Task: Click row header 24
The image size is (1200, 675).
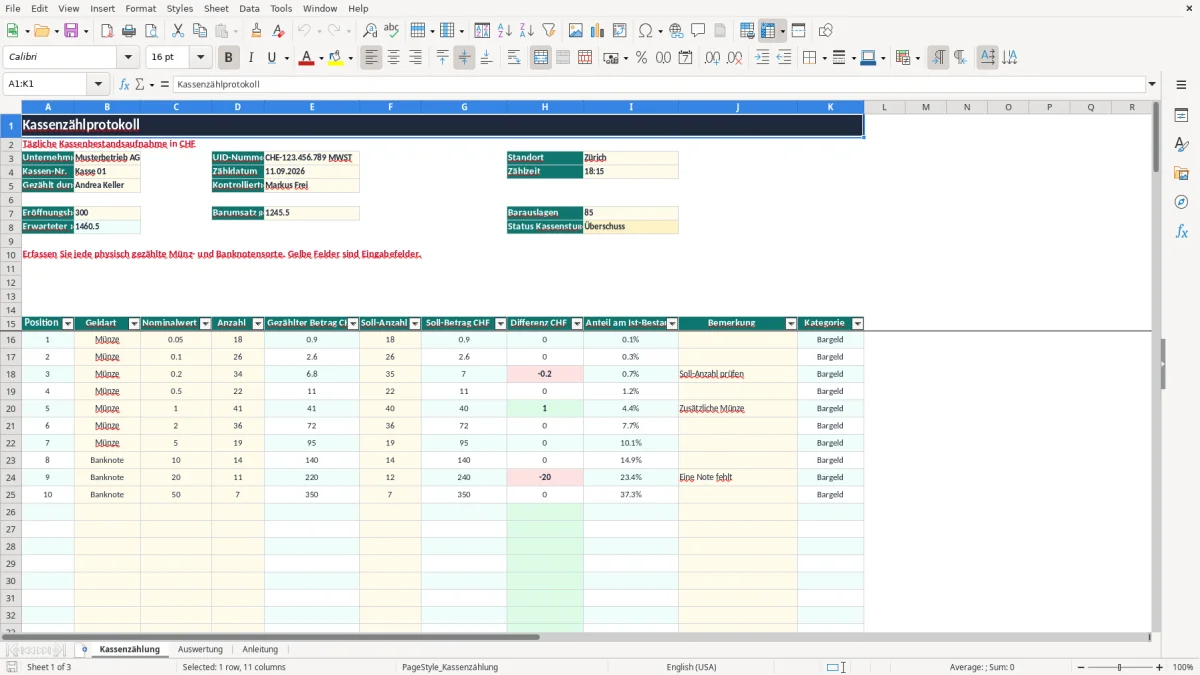Action: 11,477
